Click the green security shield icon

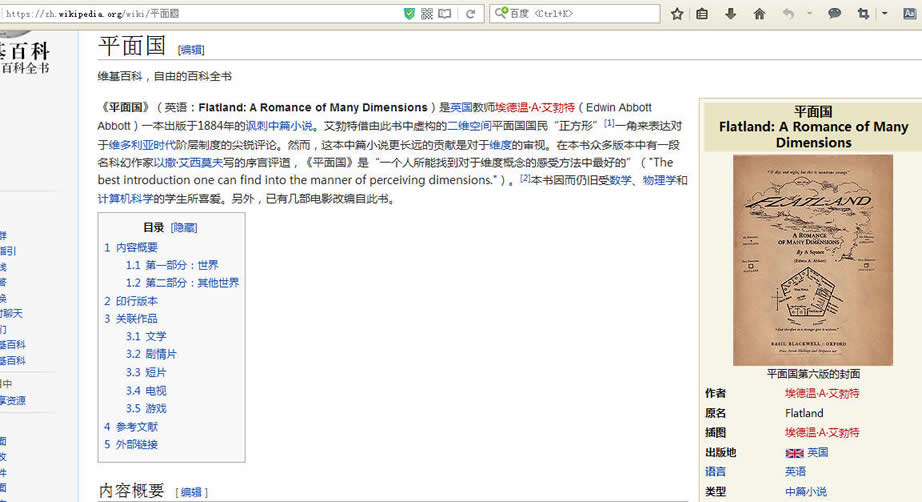(x=409, y=14)
